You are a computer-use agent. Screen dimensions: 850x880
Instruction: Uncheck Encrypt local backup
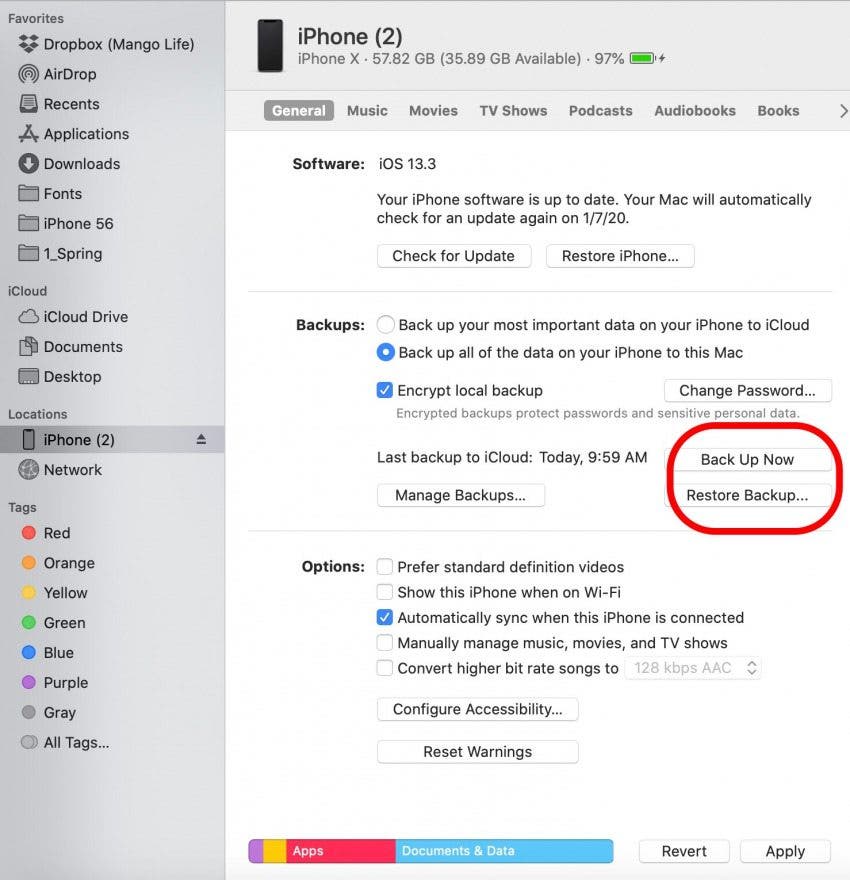(x=385, y=391)
